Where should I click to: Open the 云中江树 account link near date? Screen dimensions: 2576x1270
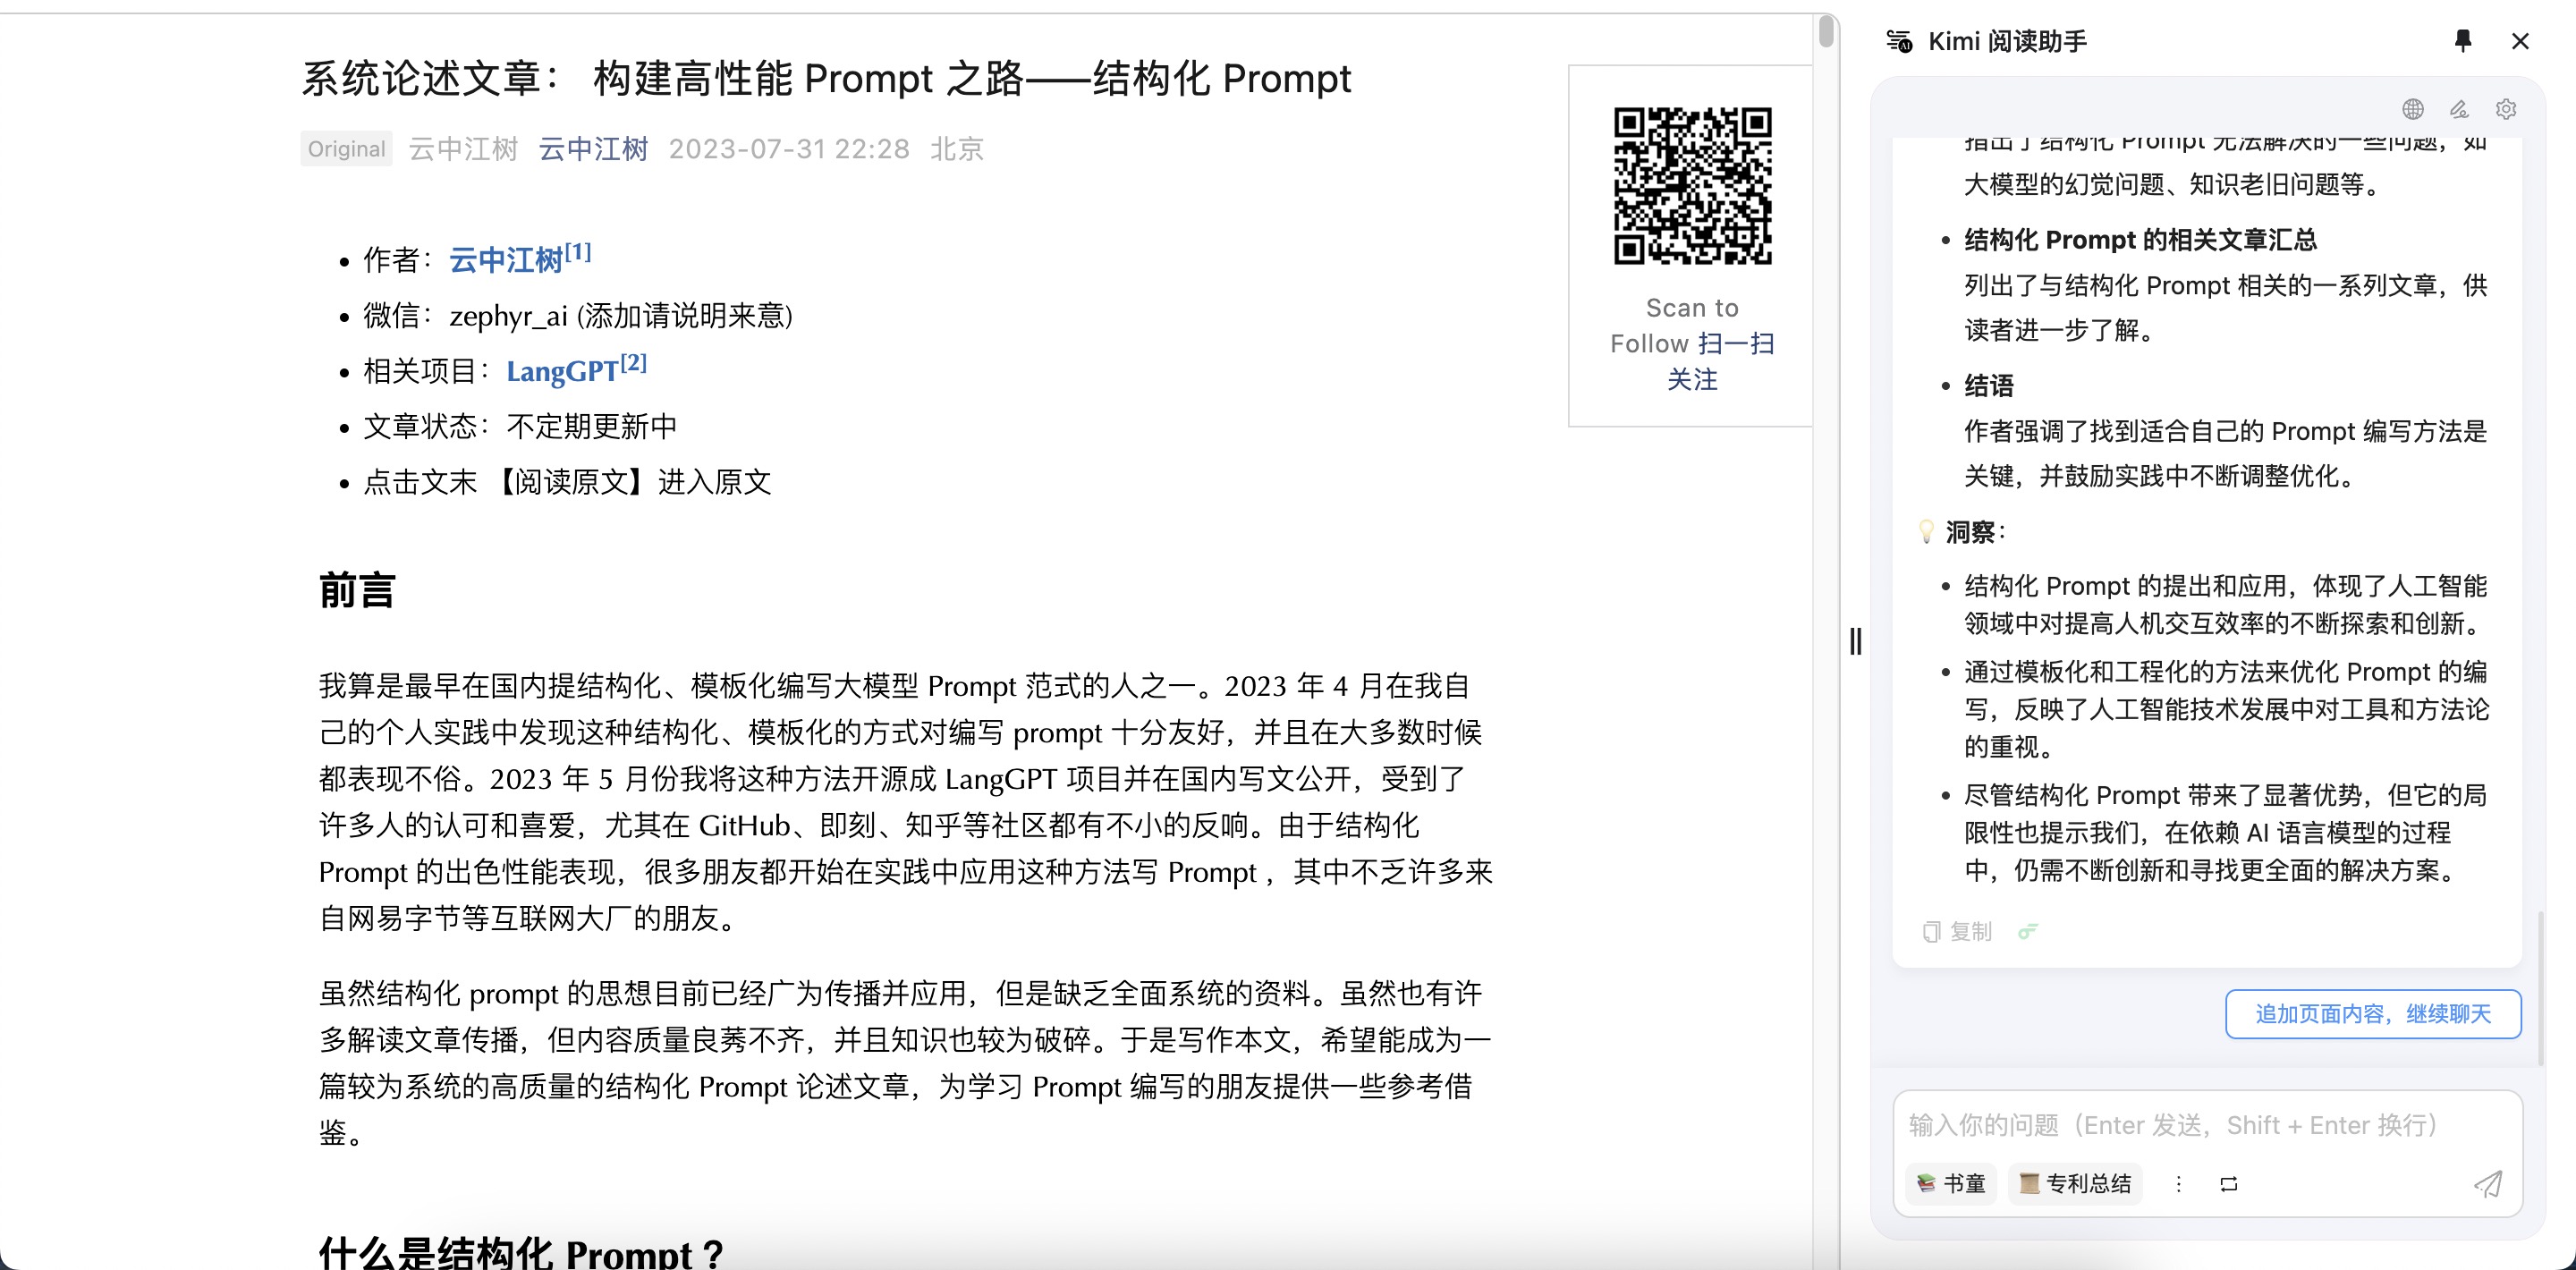(x=593, y=149)
